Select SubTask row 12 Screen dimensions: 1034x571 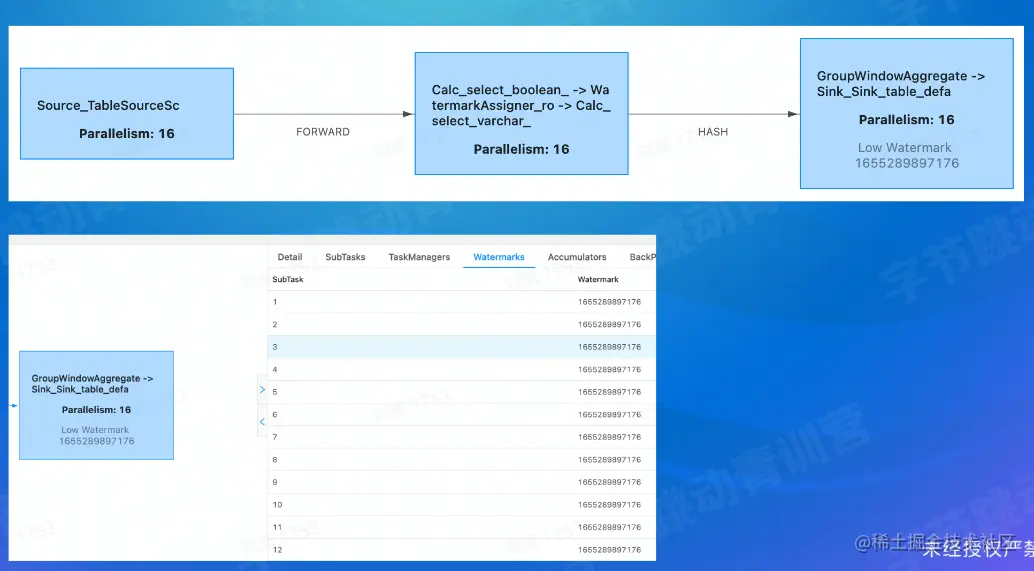[x=462, y=549]
